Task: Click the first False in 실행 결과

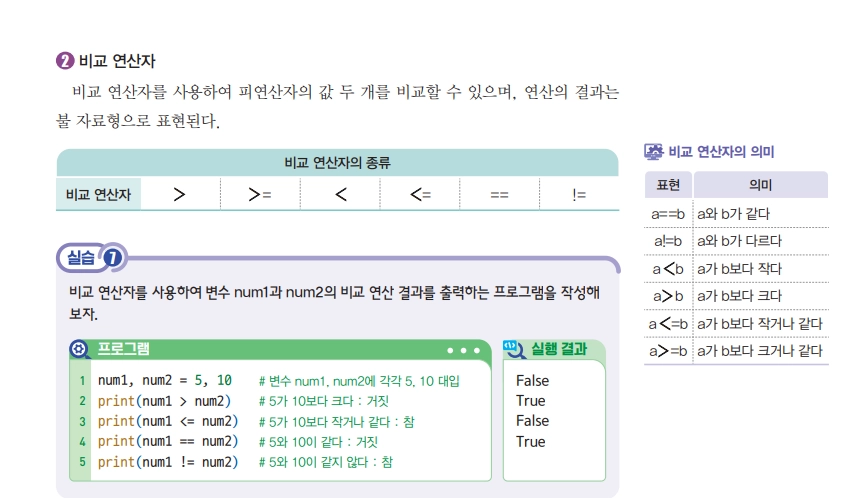Action: 532,380
